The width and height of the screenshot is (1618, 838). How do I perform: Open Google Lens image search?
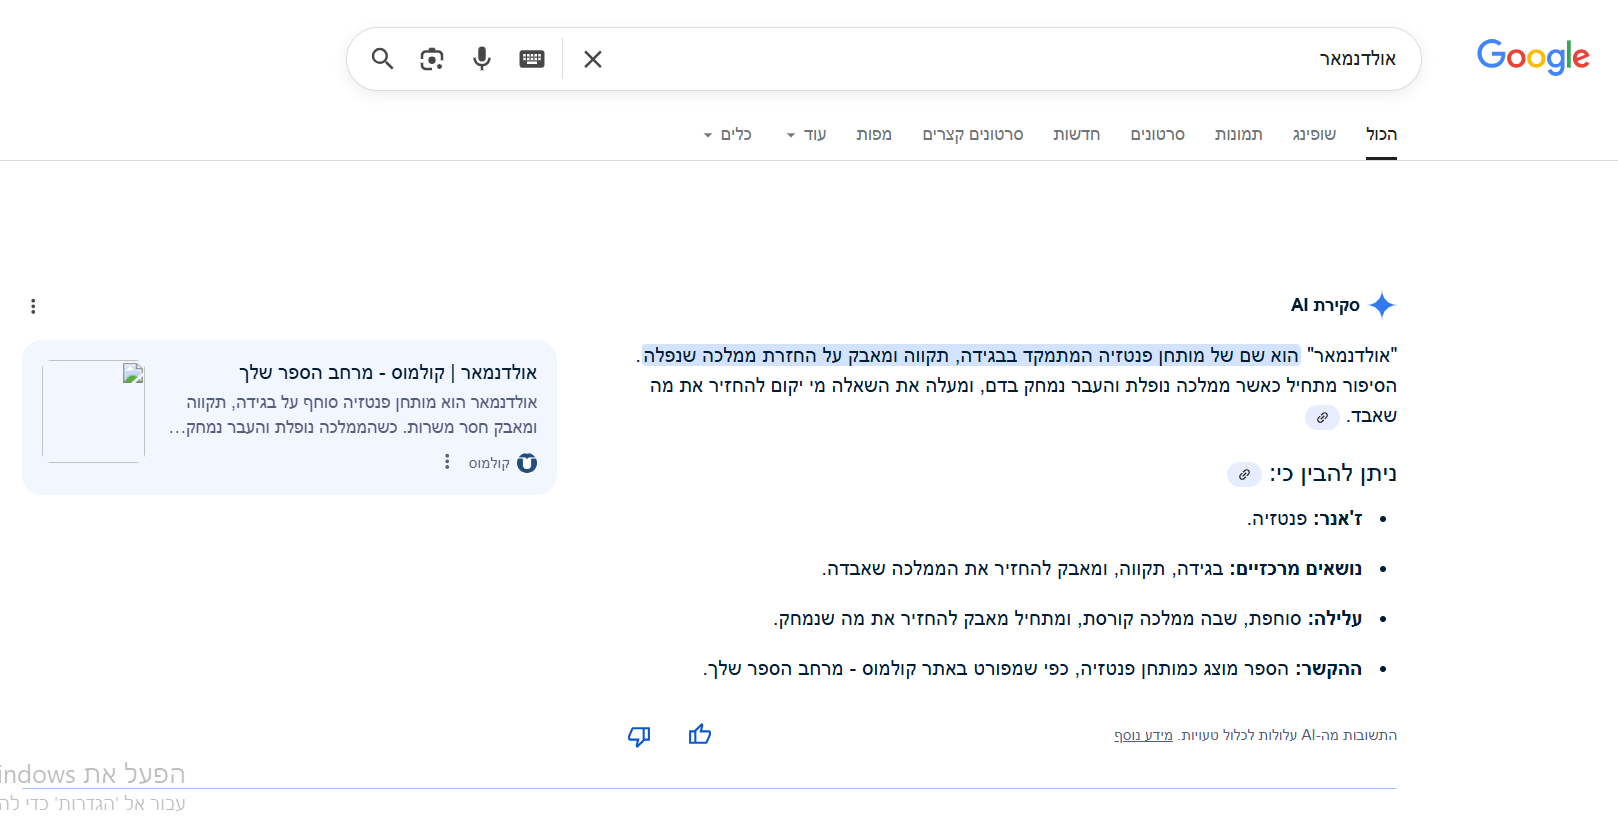coord(432,59)
